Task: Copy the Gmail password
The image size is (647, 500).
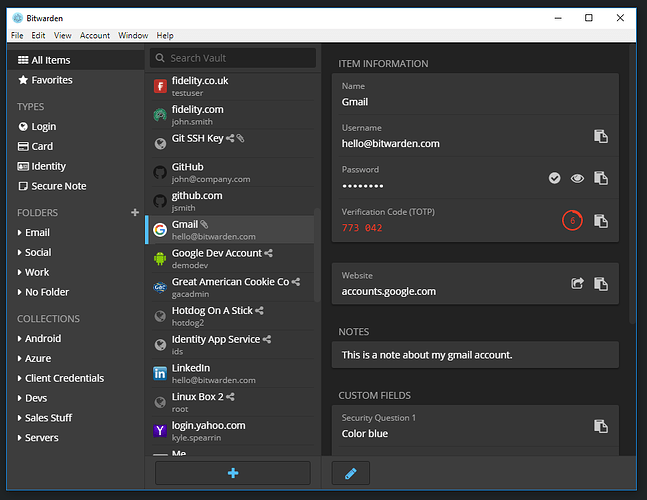Action: click(x=600, y=178)
